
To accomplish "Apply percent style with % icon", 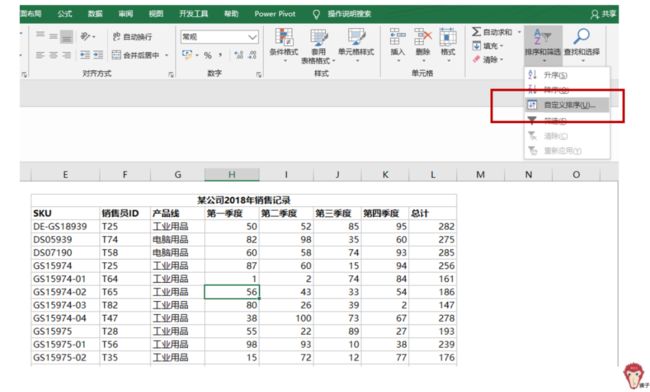I will (208, 55).
